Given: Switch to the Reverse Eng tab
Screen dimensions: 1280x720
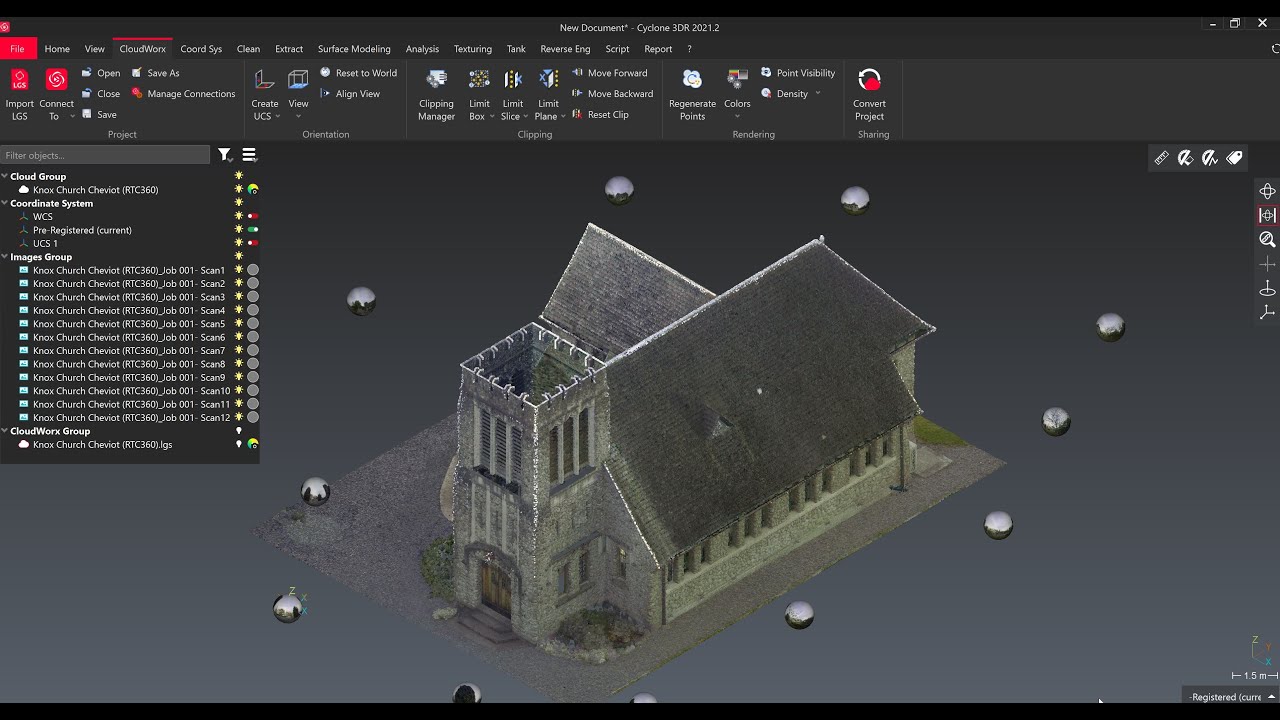Looking at the screenshot, I should tap(565, 49).
